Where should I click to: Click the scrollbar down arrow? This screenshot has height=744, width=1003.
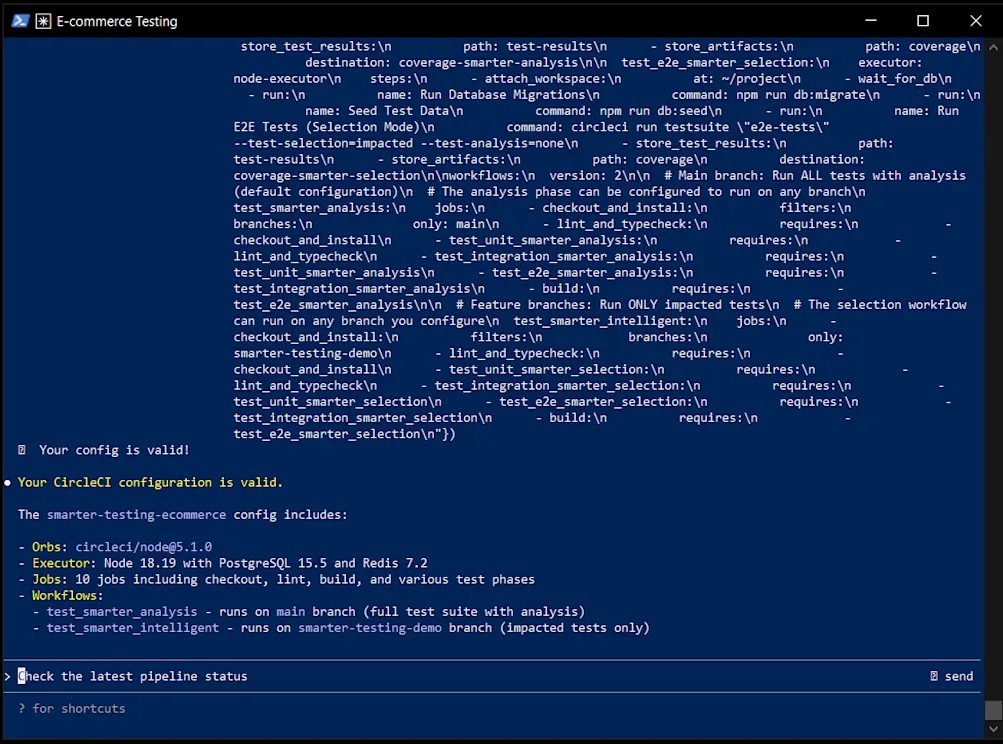(993, 729)
